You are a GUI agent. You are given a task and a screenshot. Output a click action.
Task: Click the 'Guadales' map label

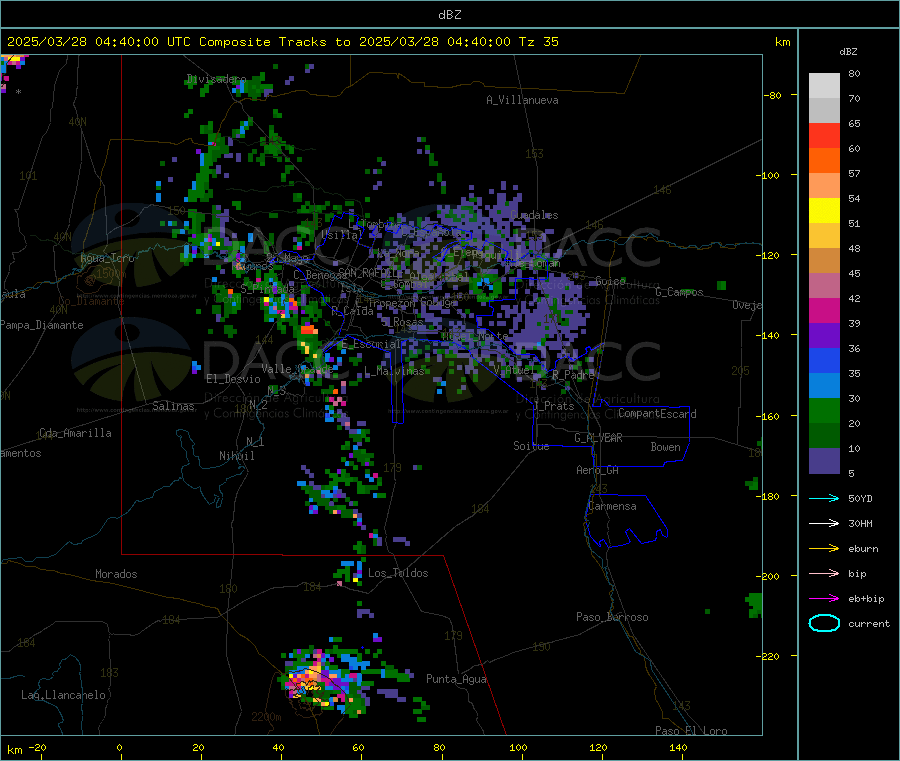pyautogui.click(x=534, y=215)
